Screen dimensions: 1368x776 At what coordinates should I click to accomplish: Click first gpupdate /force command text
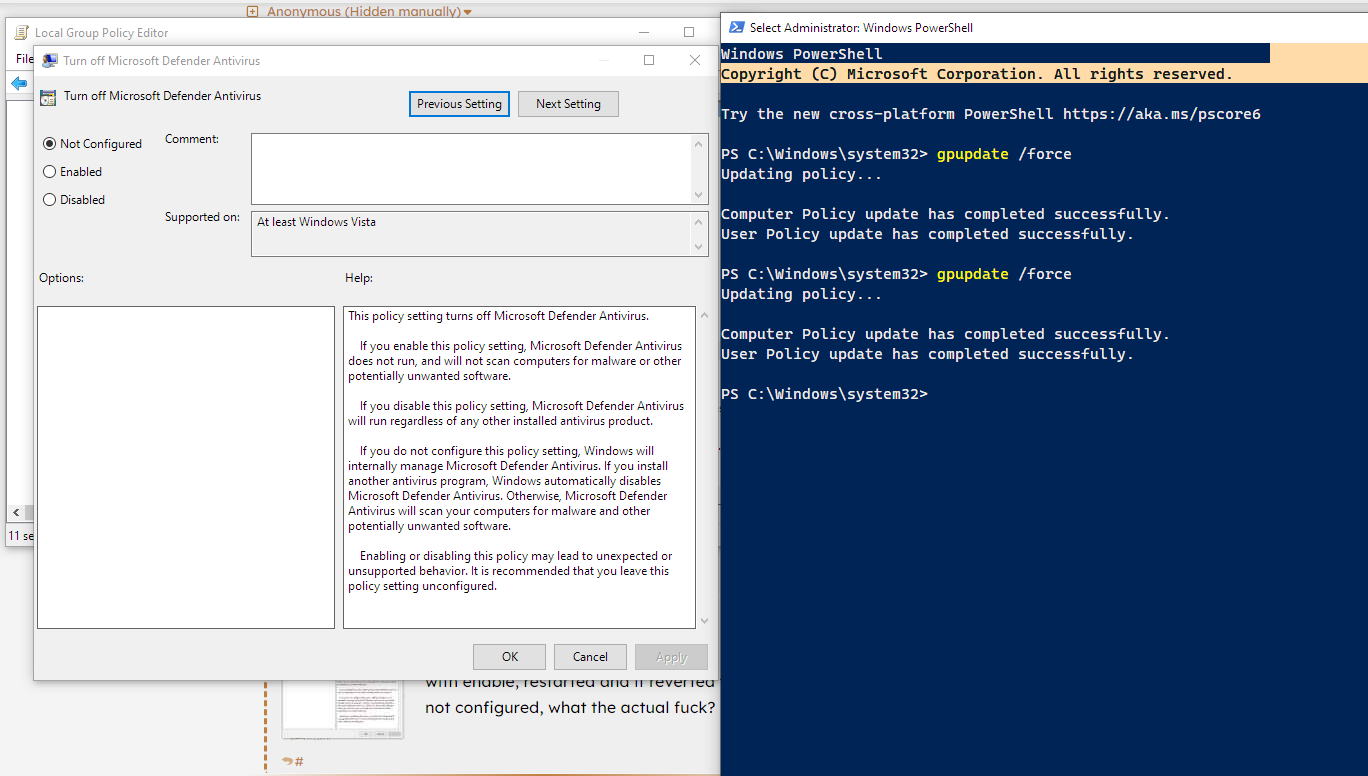click(x=1004, y=154)
